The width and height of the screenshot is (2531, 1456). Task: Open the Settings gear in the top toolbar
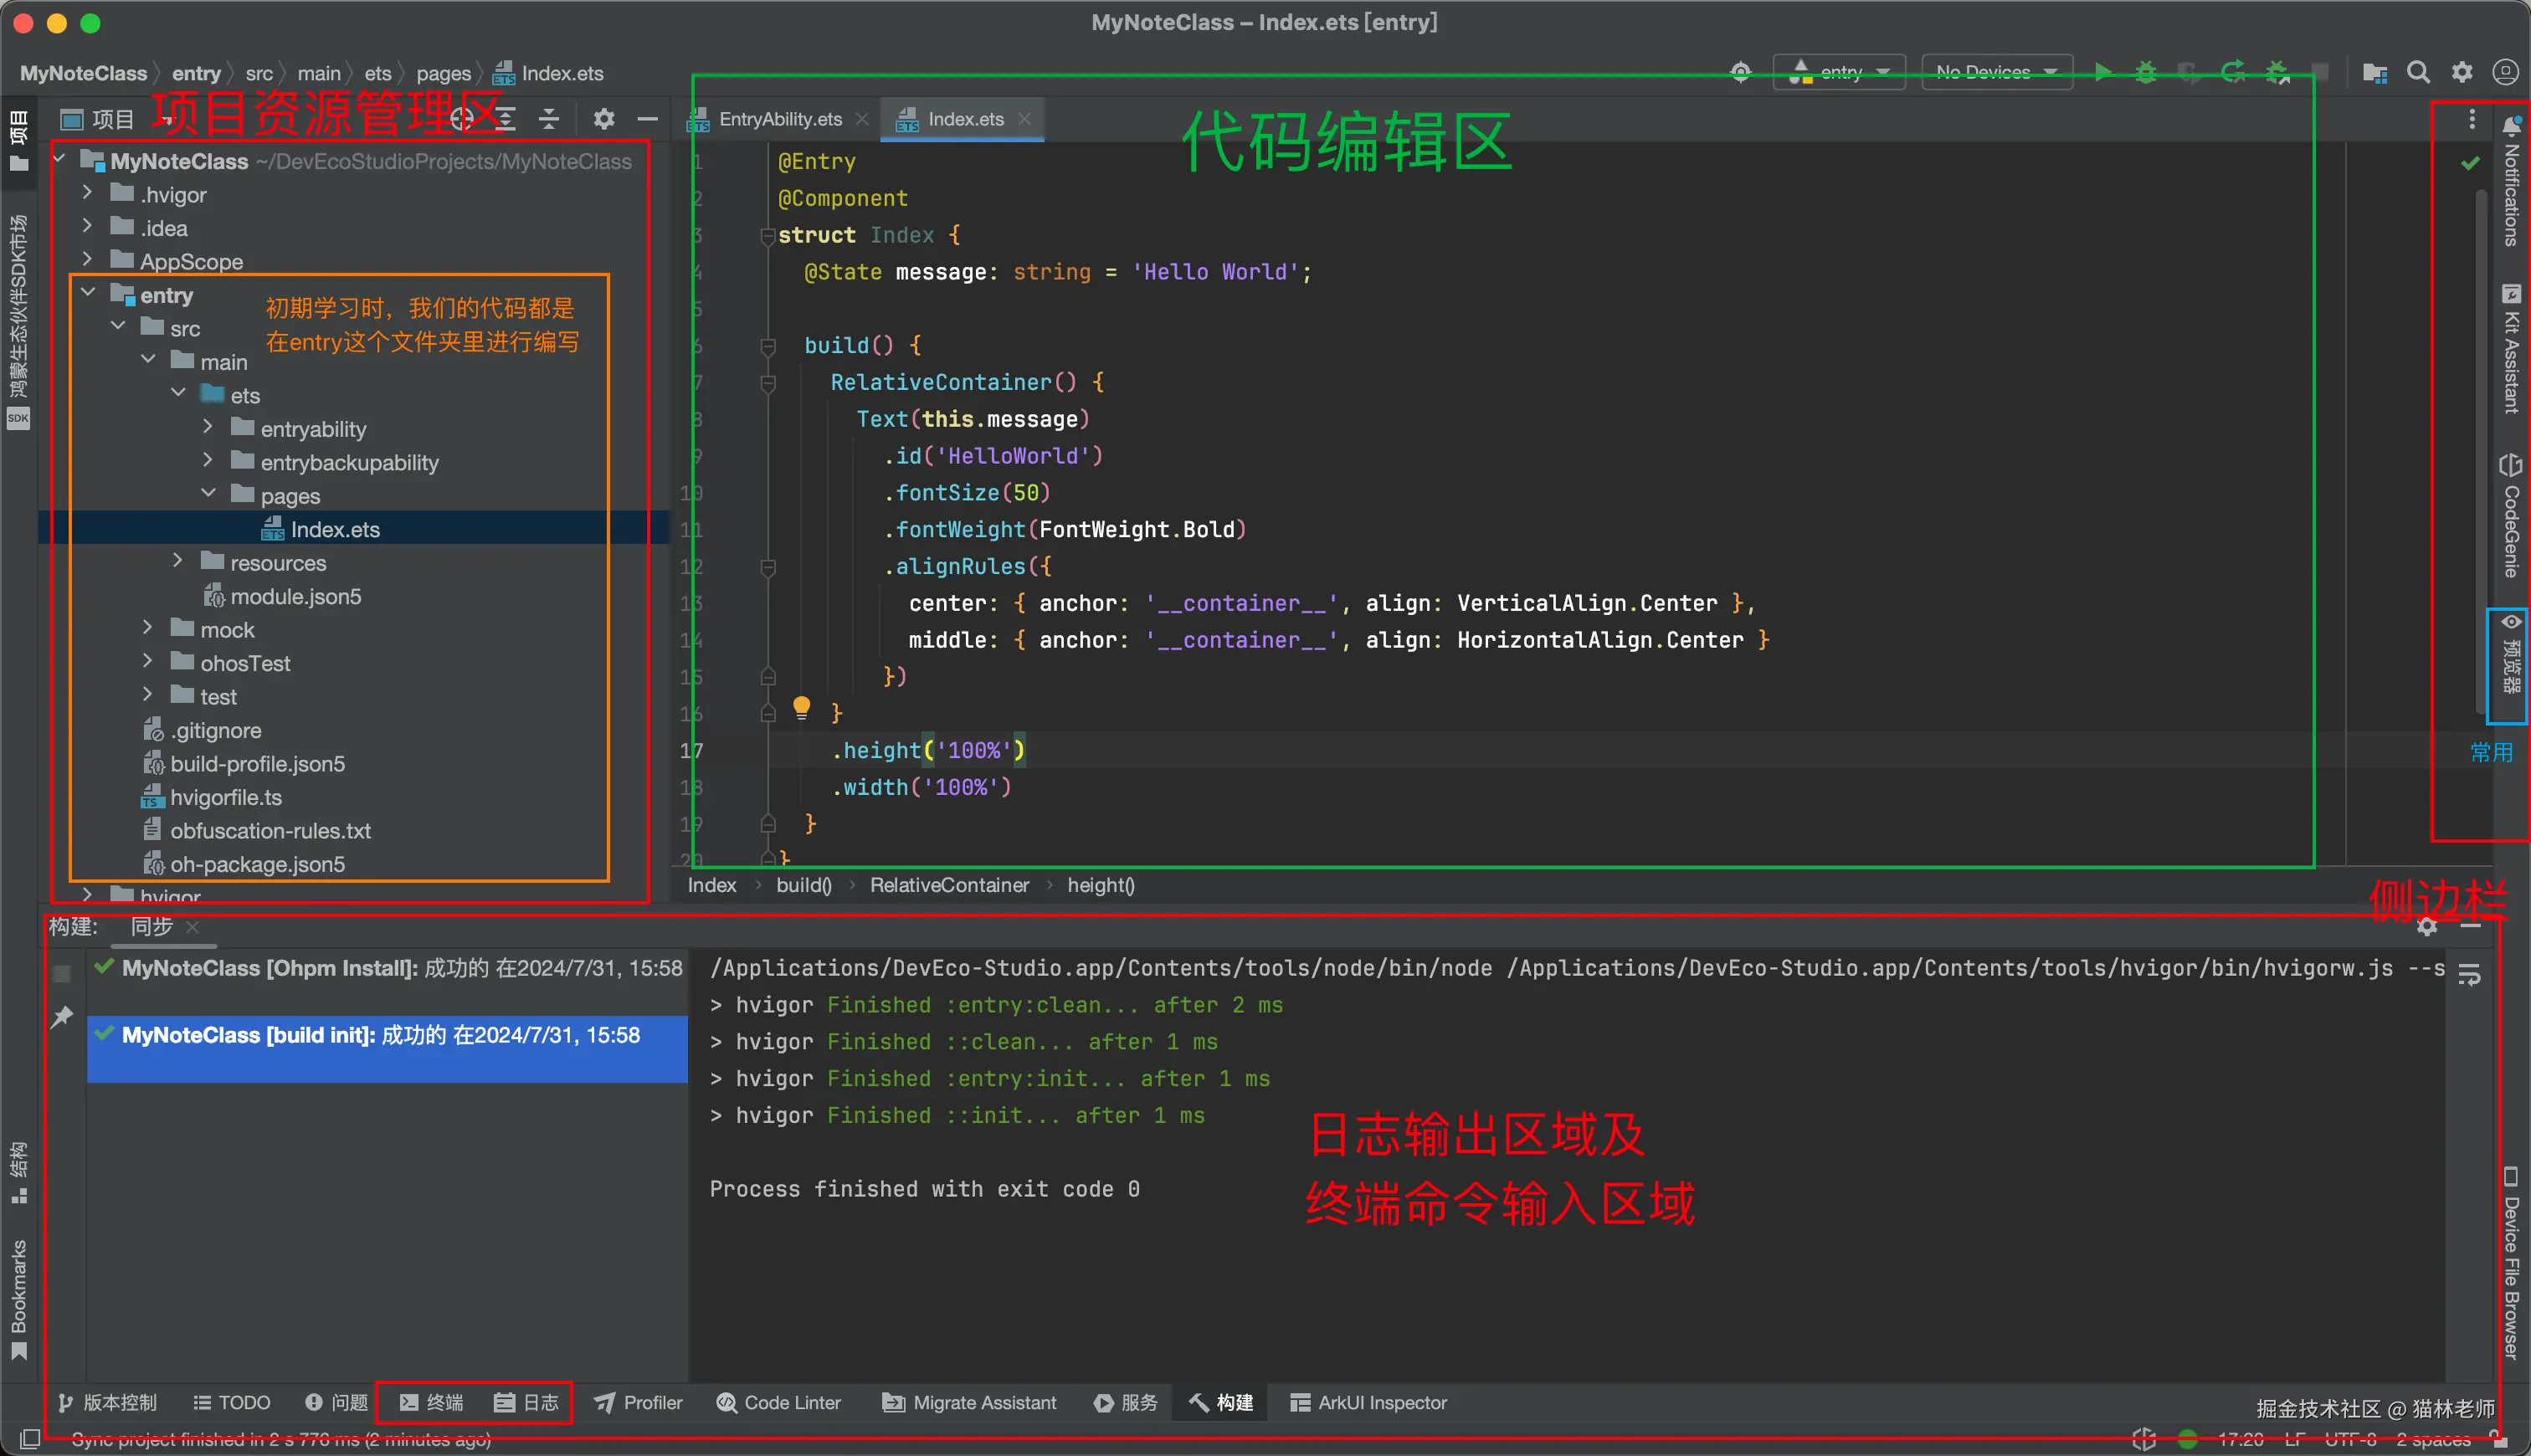[x=2462, y=72]
